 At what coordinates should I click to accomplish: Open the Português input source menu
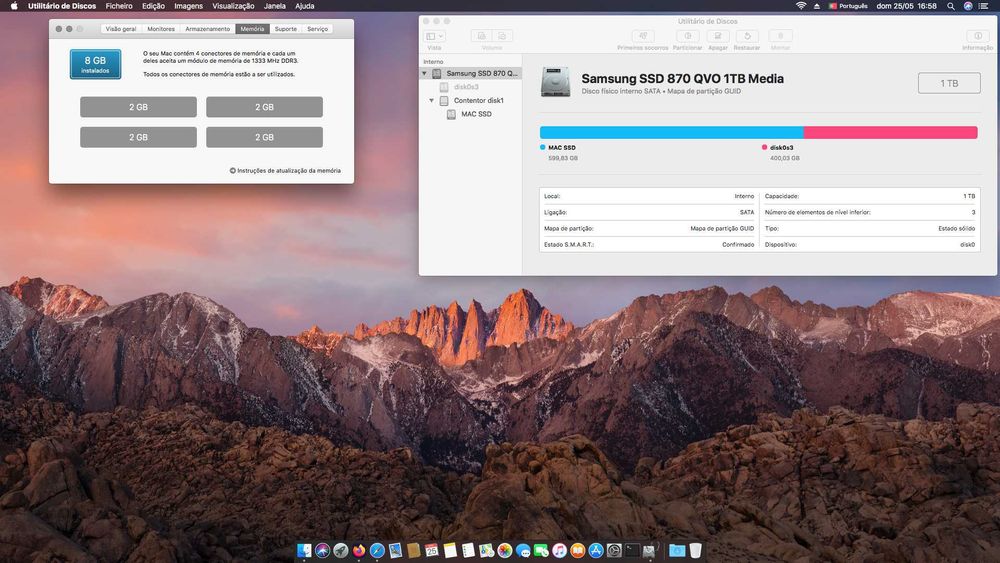click(848, 6)
